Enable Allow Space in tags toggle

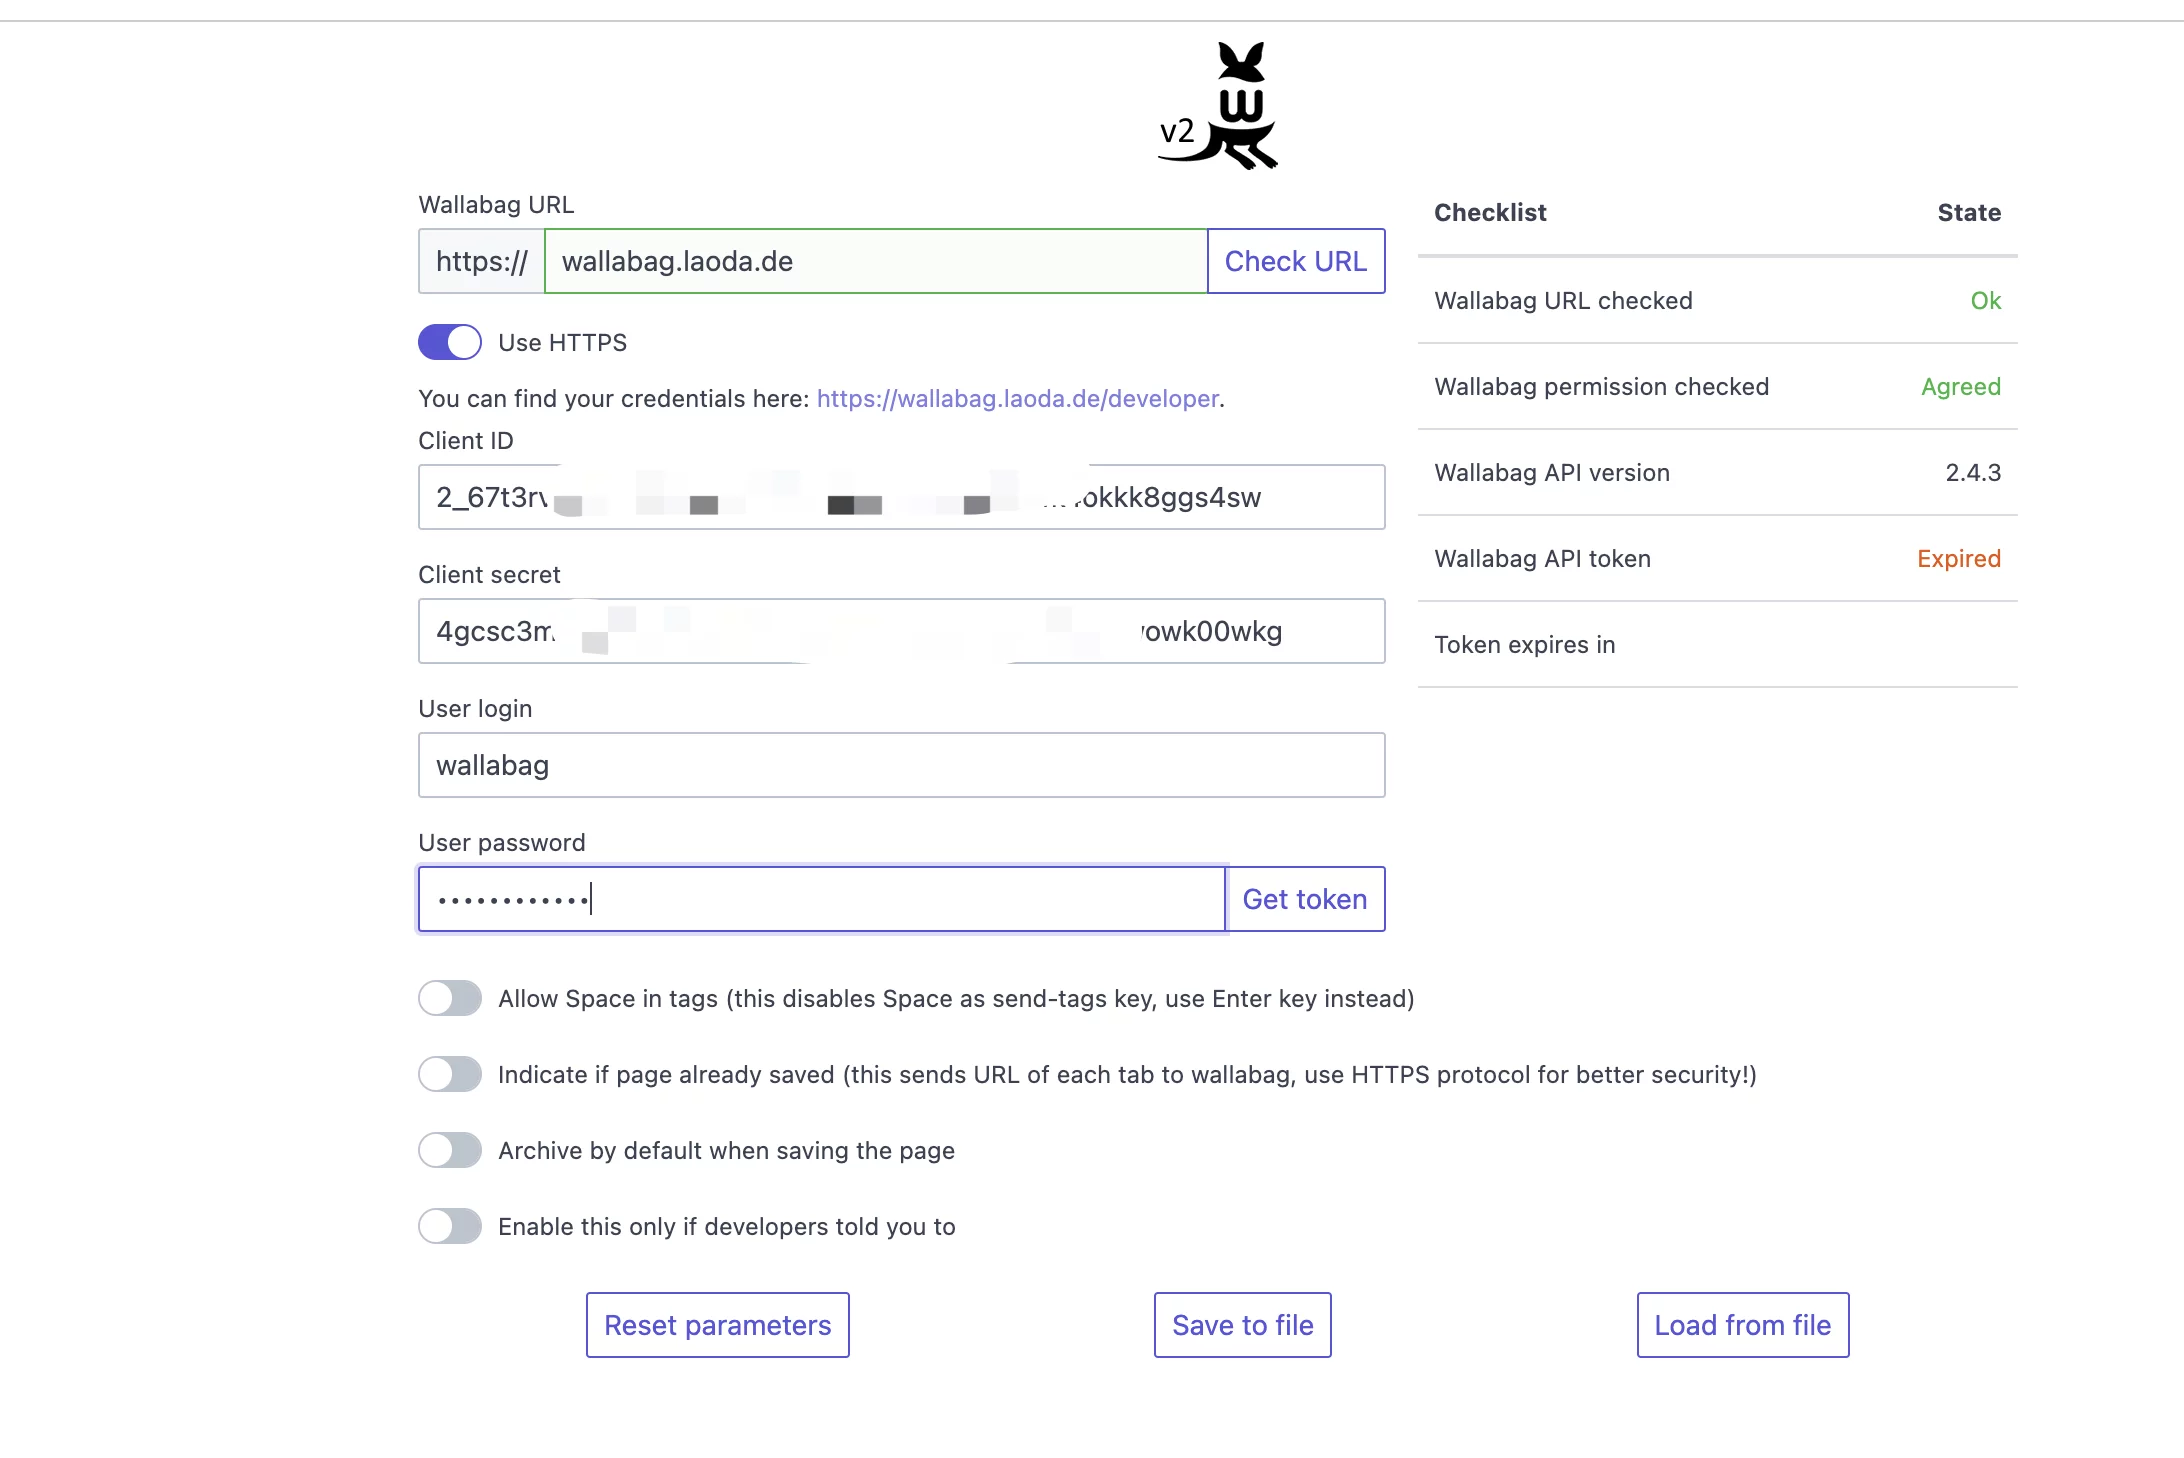pyautogui.click(x=450, y=998)
